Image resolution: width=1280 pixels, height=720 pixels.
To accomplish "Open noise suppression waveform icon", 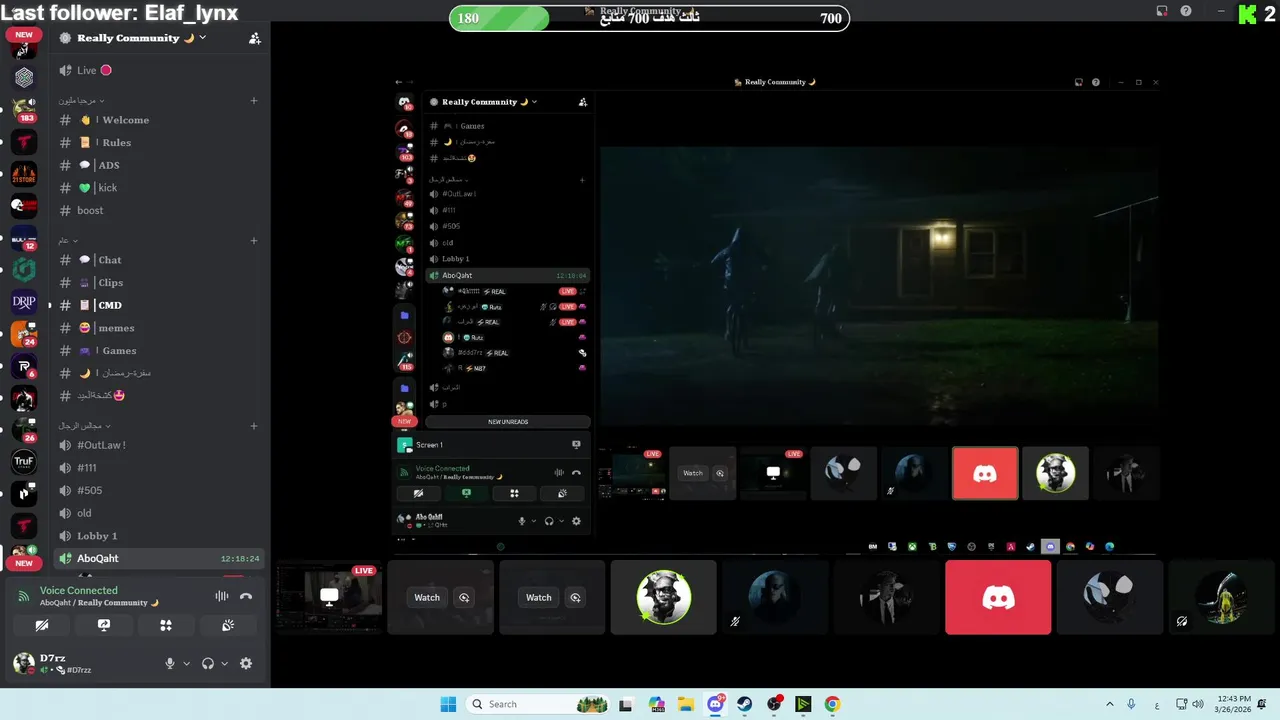I will tap(221, 596).
